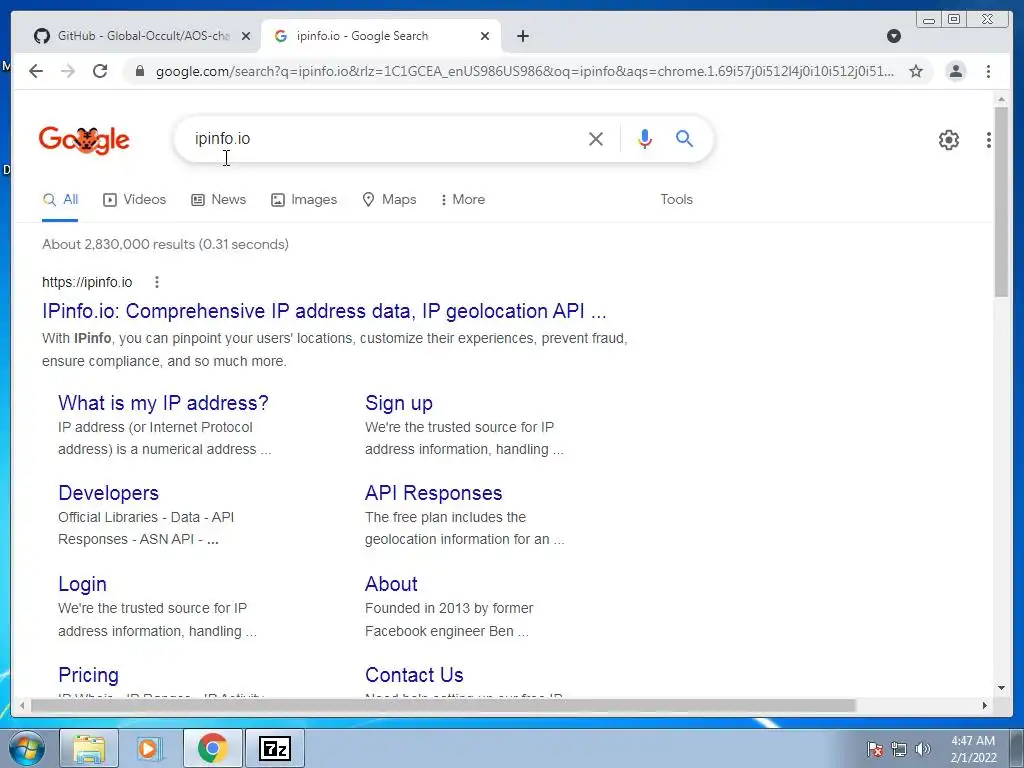Go back to the previous page
Screen dimensions: 1024x768
point(36,71)
